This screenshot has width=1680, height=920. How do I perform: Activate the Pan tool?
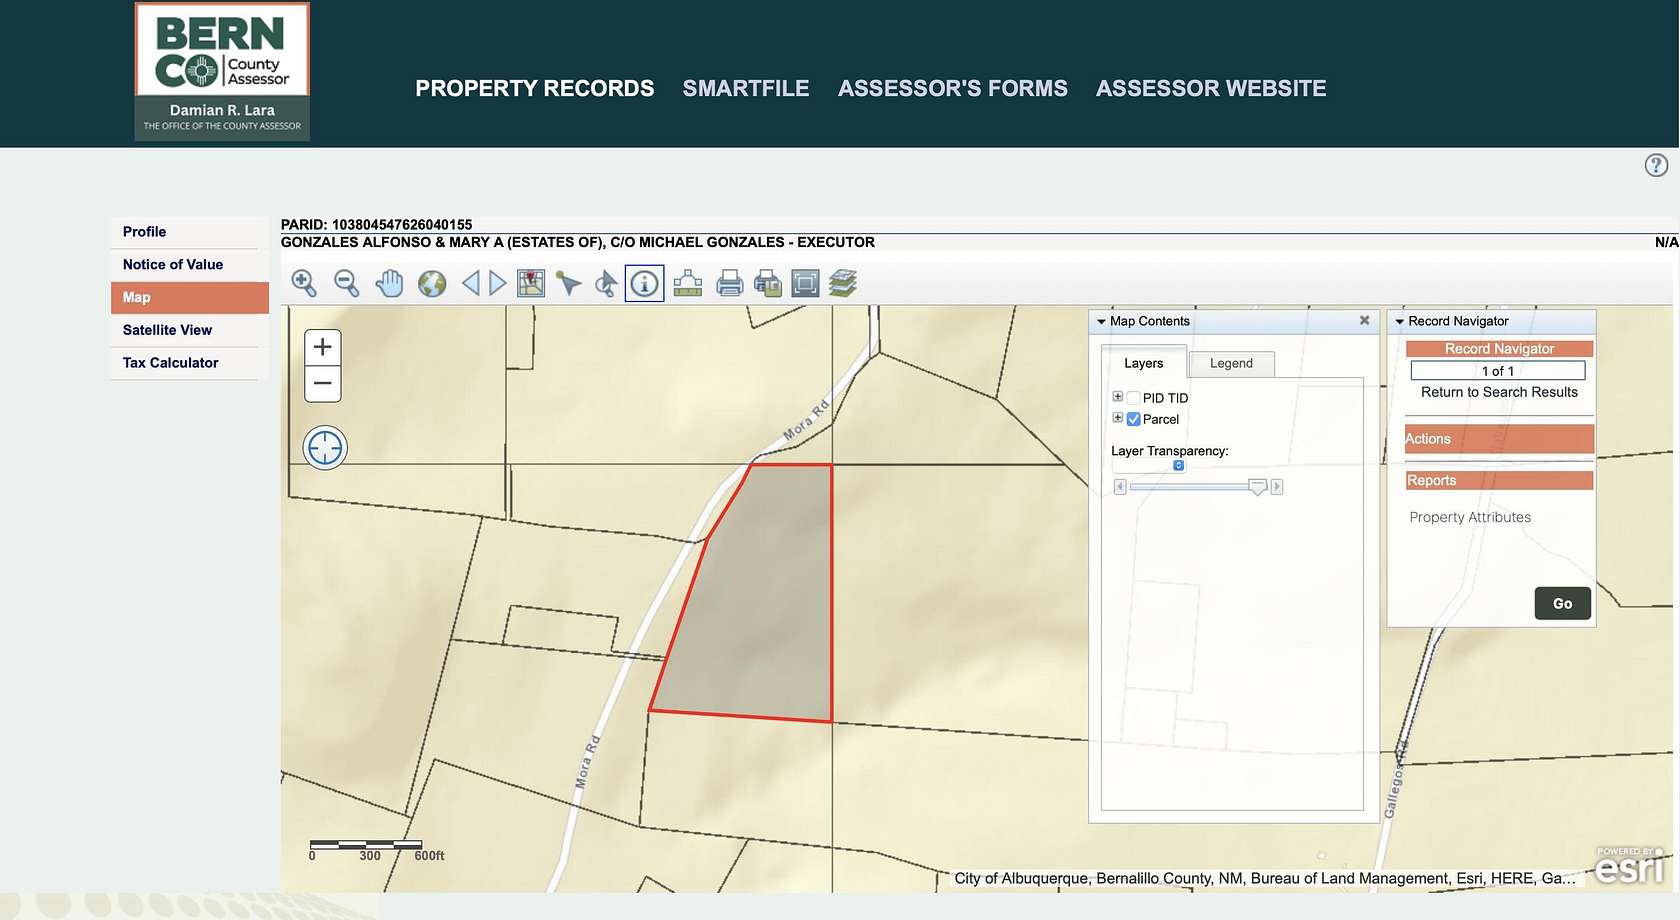pyautogui.click(x=389, y=283)
